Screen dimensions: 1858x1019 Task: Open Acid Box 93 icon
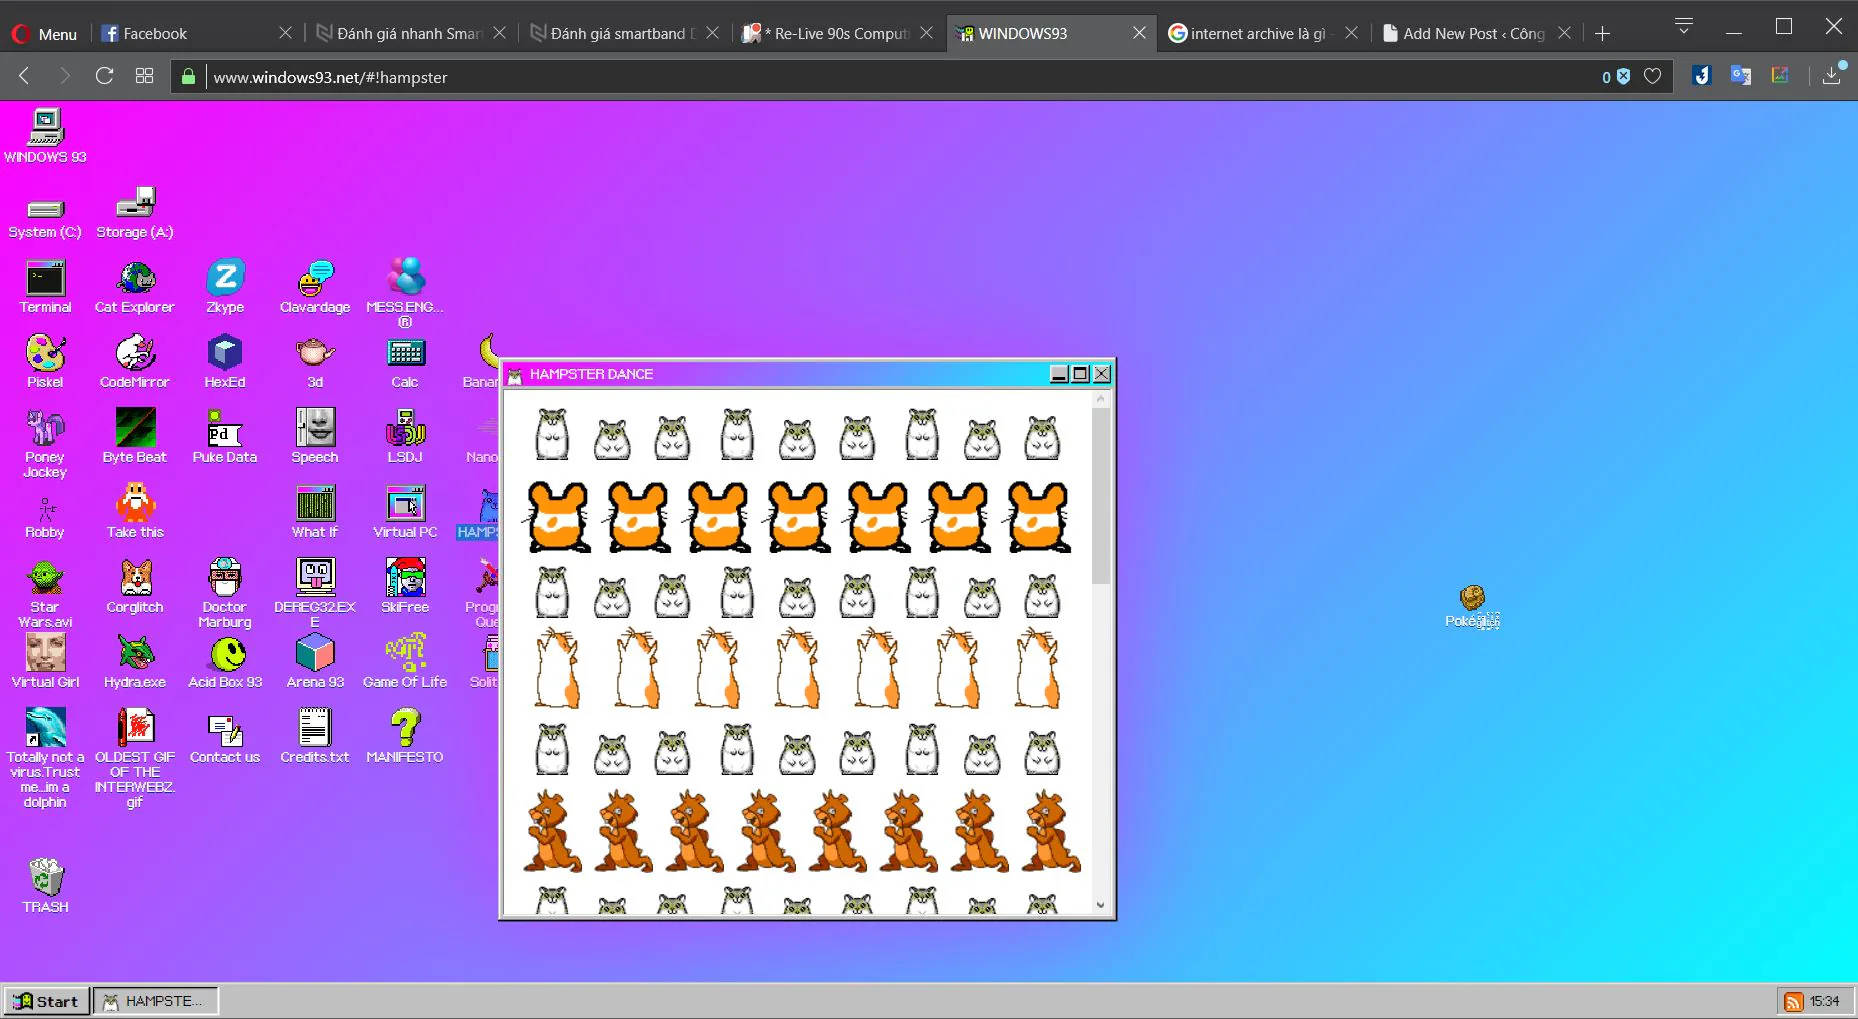pyautogui.click(x=225, y=662)
